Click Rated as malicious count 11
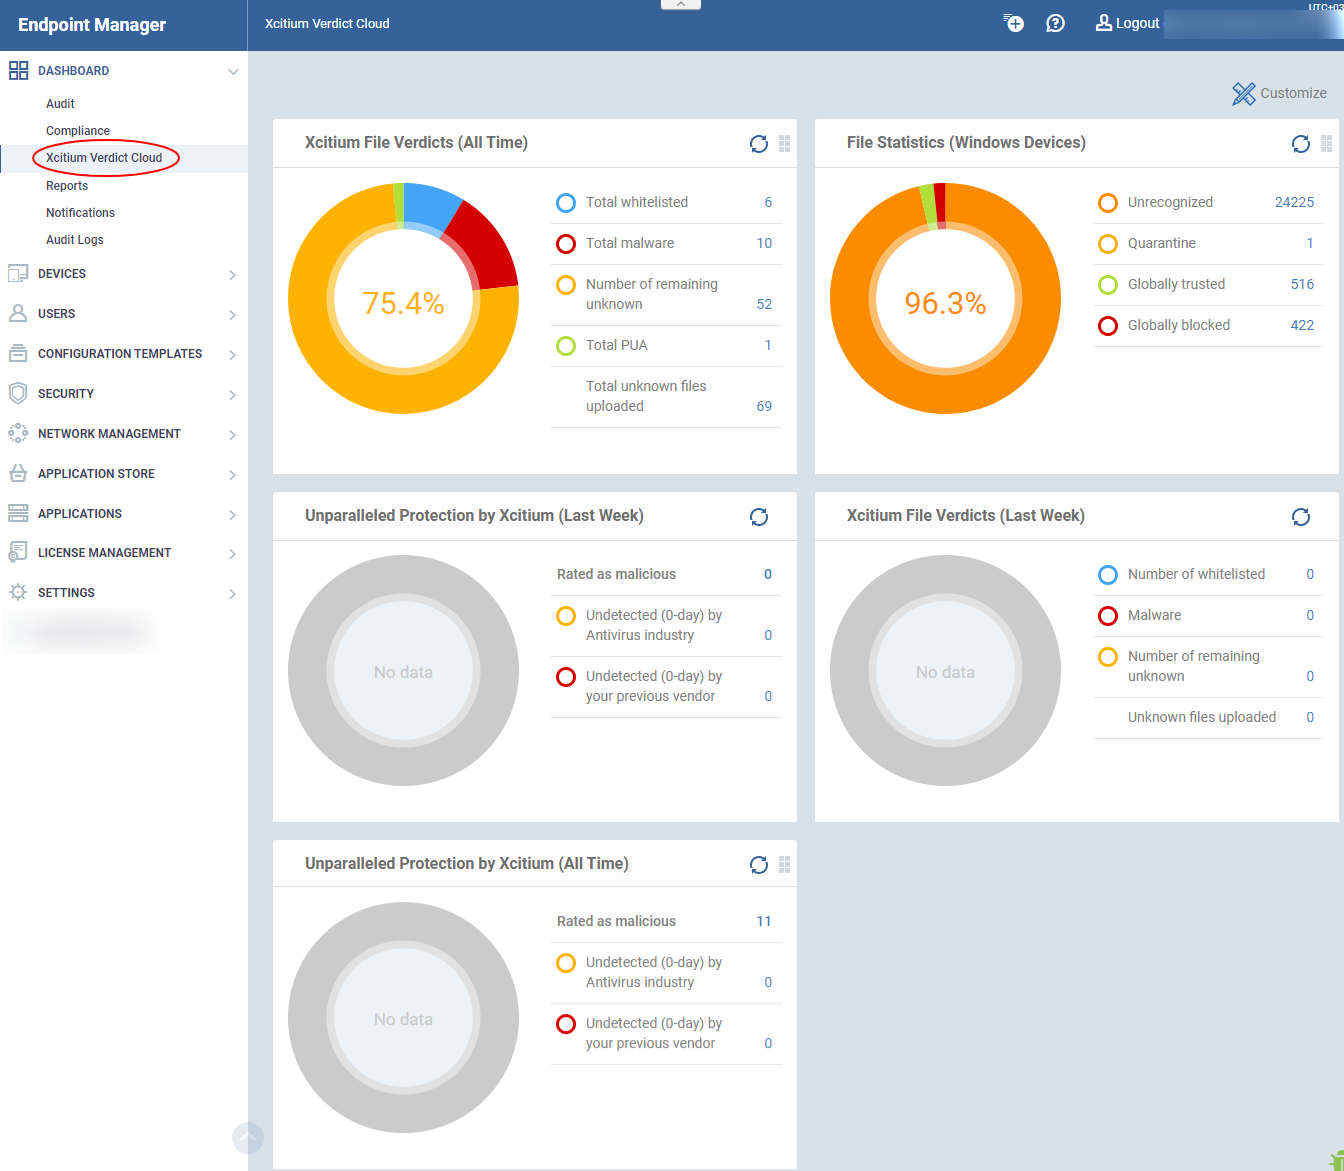Image resolution: width=1344 pixels, height=1171 pixels. (x=764, y=921)
